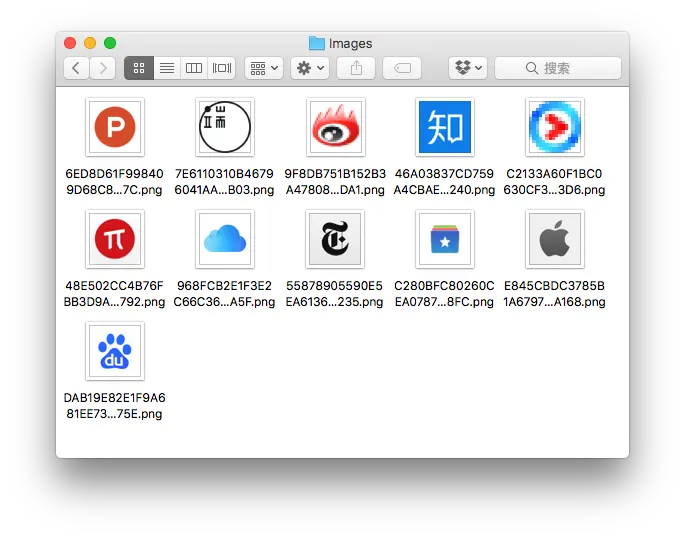The width and height of the screenshot is (685, 538).
Task: Click file name 55878905590E5 EA6136...235.png
Action: pyautogui.click(x=334, y=293)
